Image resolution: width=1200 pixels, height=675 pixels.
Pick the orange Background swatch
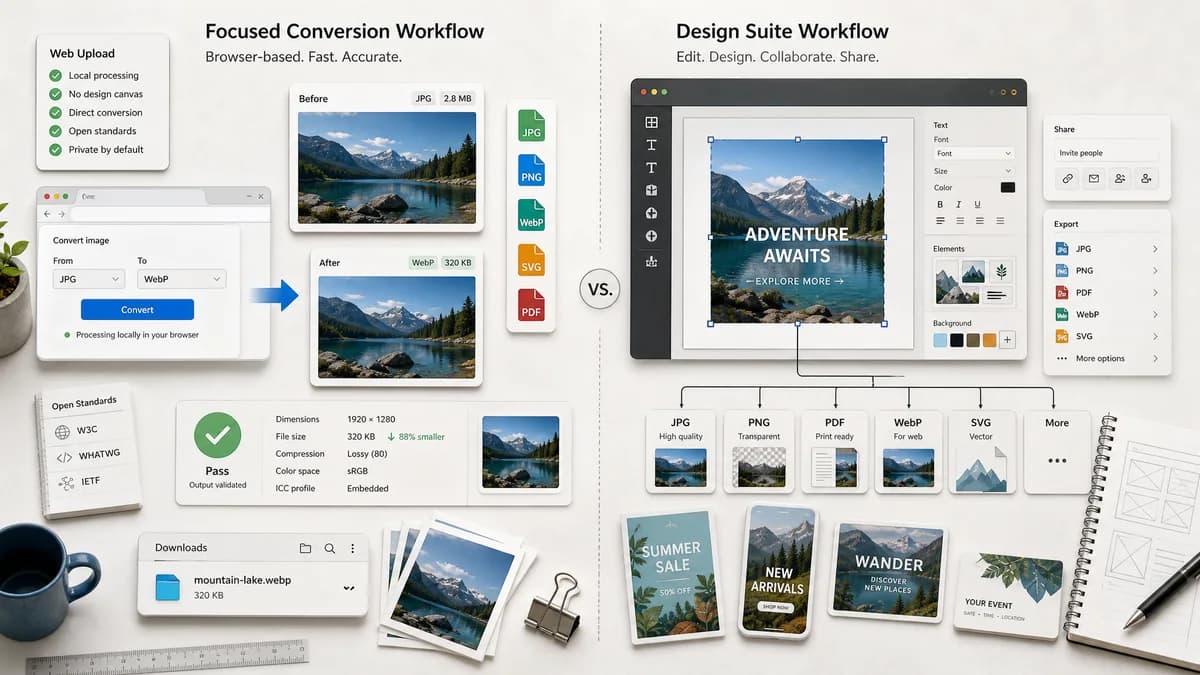click(x=989, y=340)
